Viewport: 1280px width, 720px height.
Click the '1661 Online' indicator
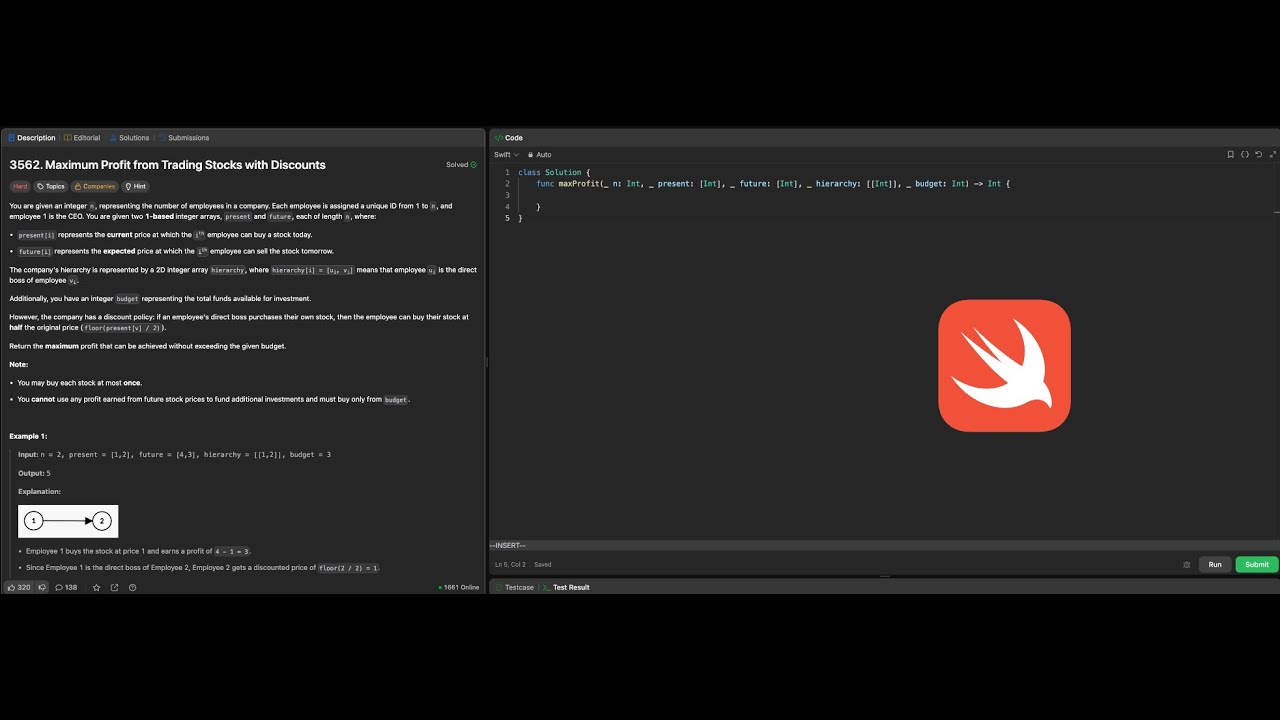click(459, 587)
